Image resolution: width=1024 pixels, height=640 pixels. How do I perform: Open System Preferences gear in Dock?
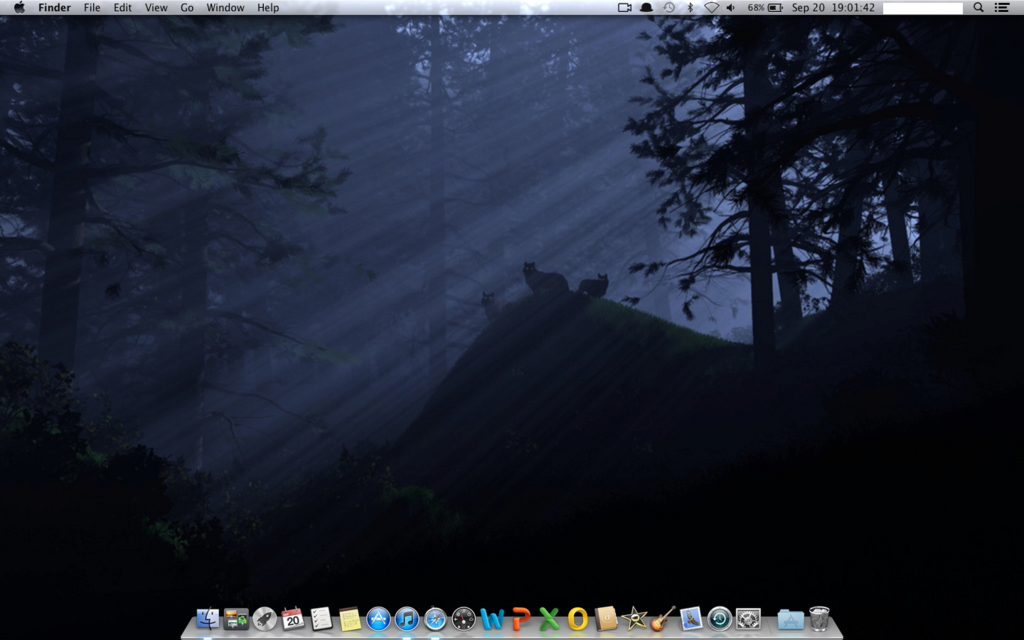pyautogui.click(x=748, y=618)
